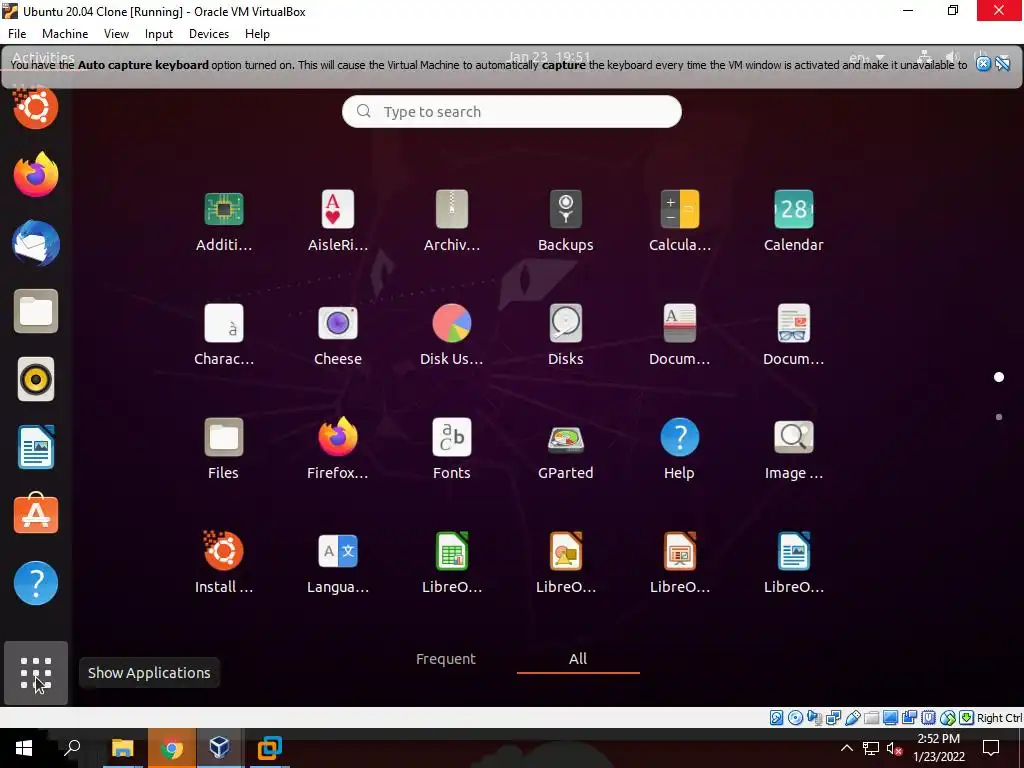Open the VirtualBox Help menu
The width and height of the screenshot is (1024, 768).
click(257, 34)
